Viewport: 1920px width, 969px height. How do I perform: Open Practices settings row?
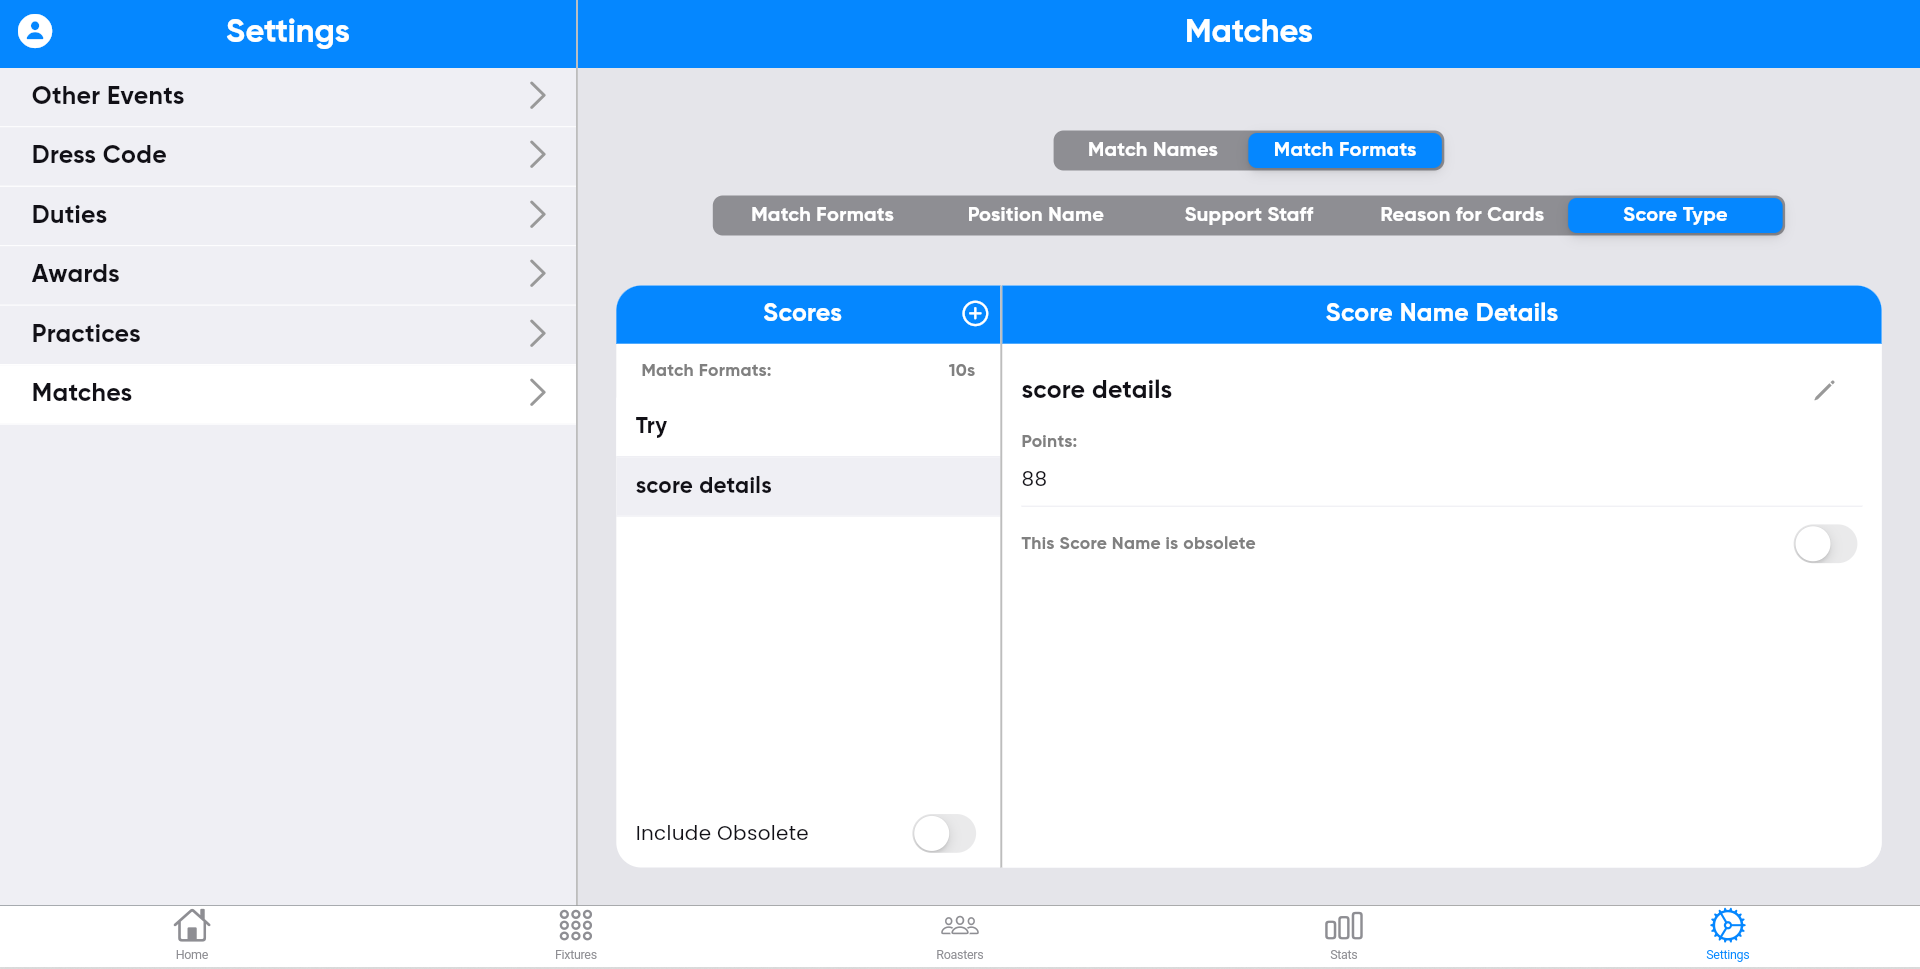[x=288, y=334]
